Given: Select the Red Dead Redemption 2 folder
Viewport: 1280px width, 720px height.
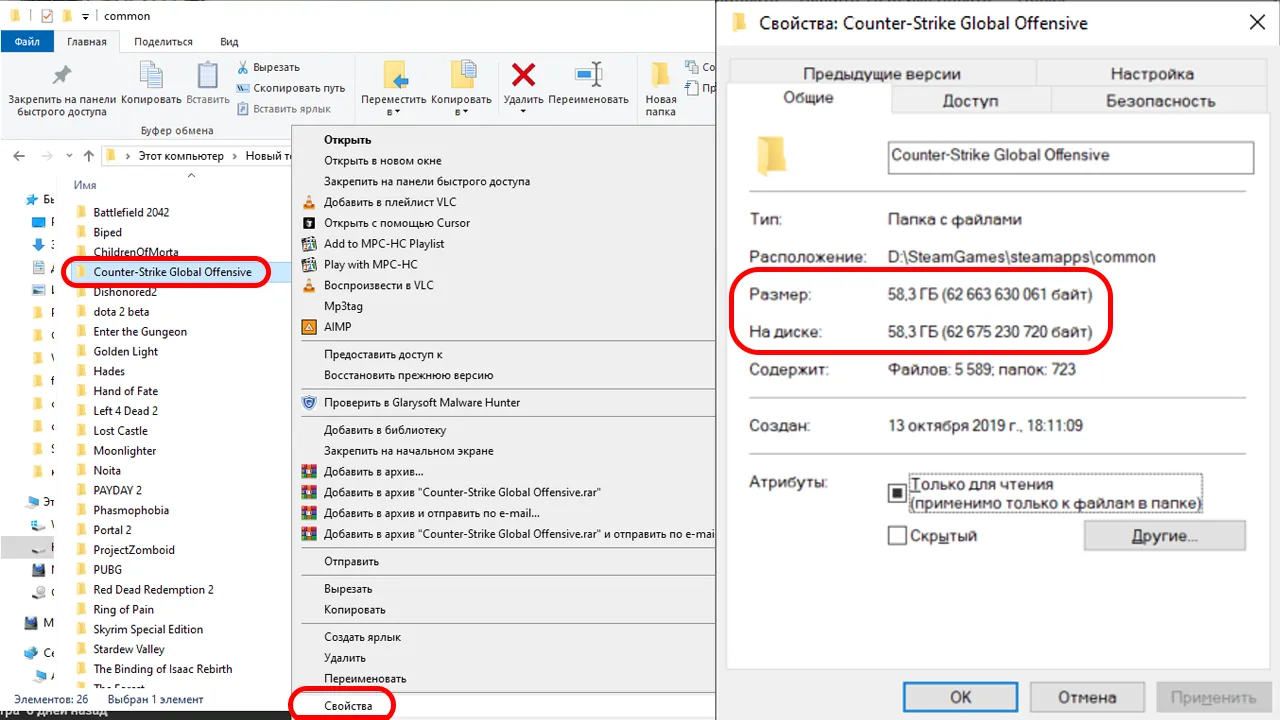Looking at the screenshot, I should pos(153,590).
